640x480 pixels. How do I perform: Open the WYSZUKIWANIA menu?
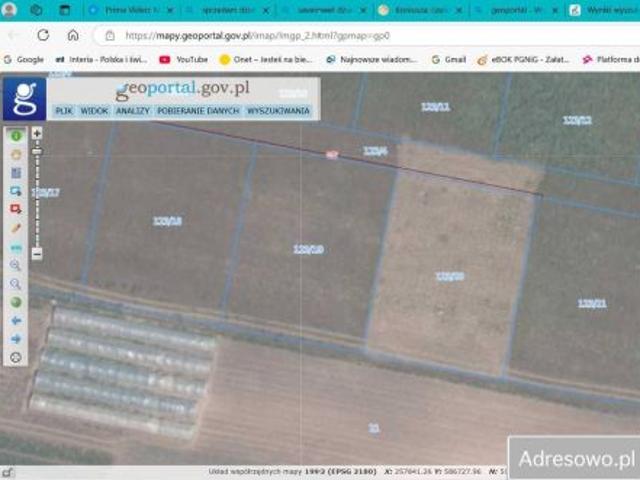point(277,111)
